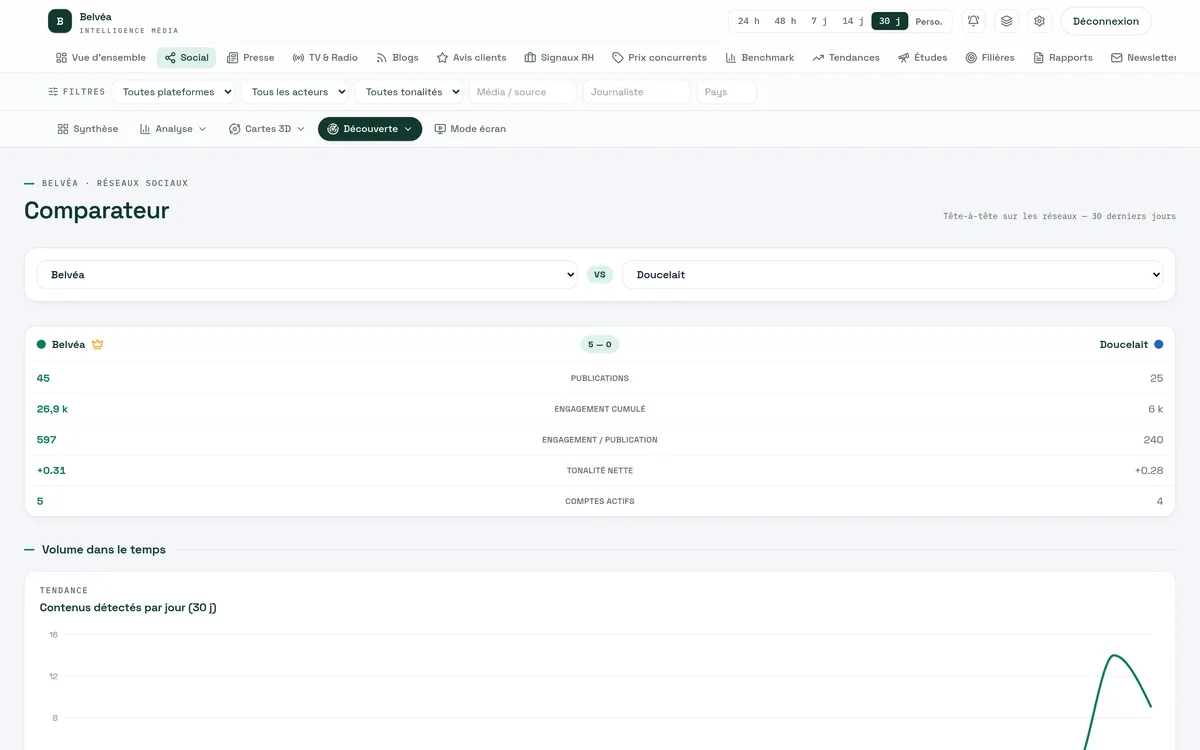Click the Analyse chart icon

point(145,129)
